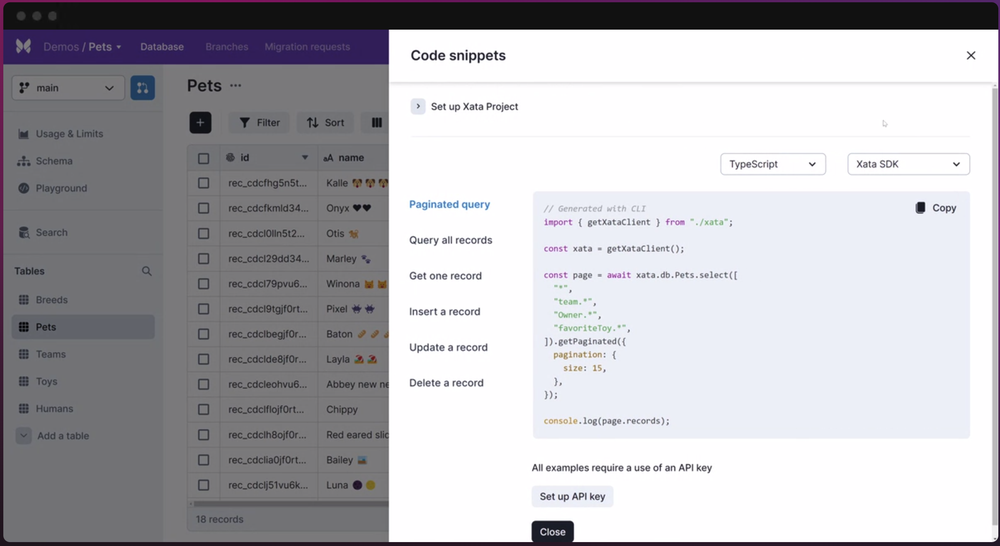Add a record with plus button

(x=200, y=122)
